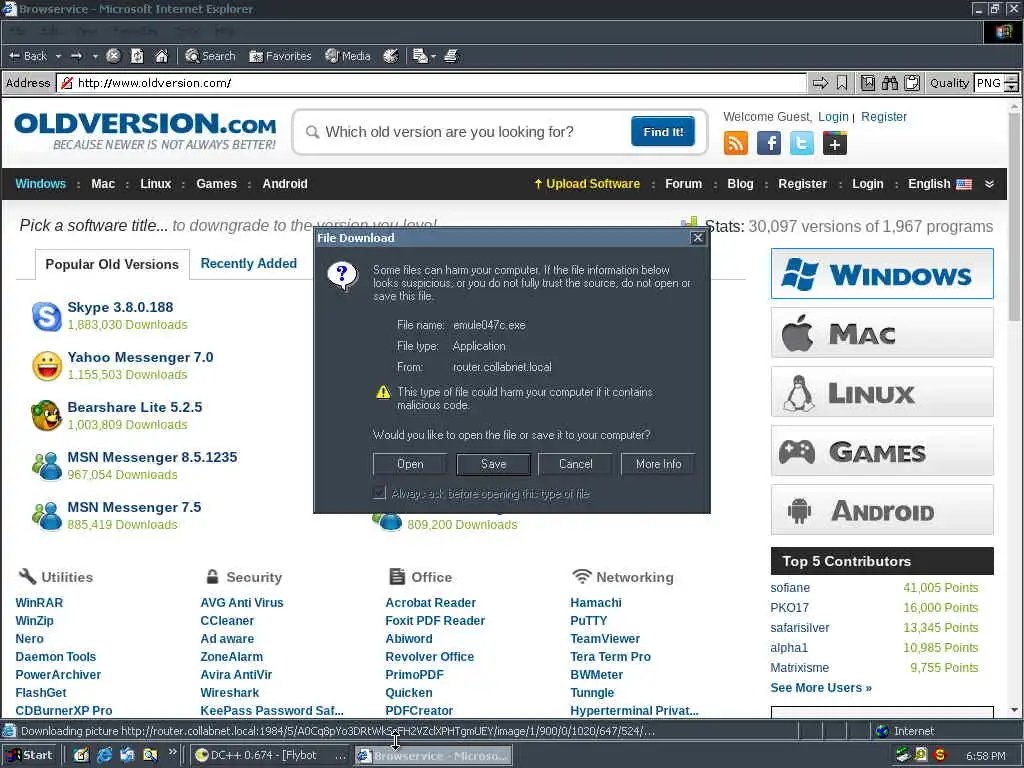
Task: Open the WinRAR link under Utilities
Action: click(39, 603)
